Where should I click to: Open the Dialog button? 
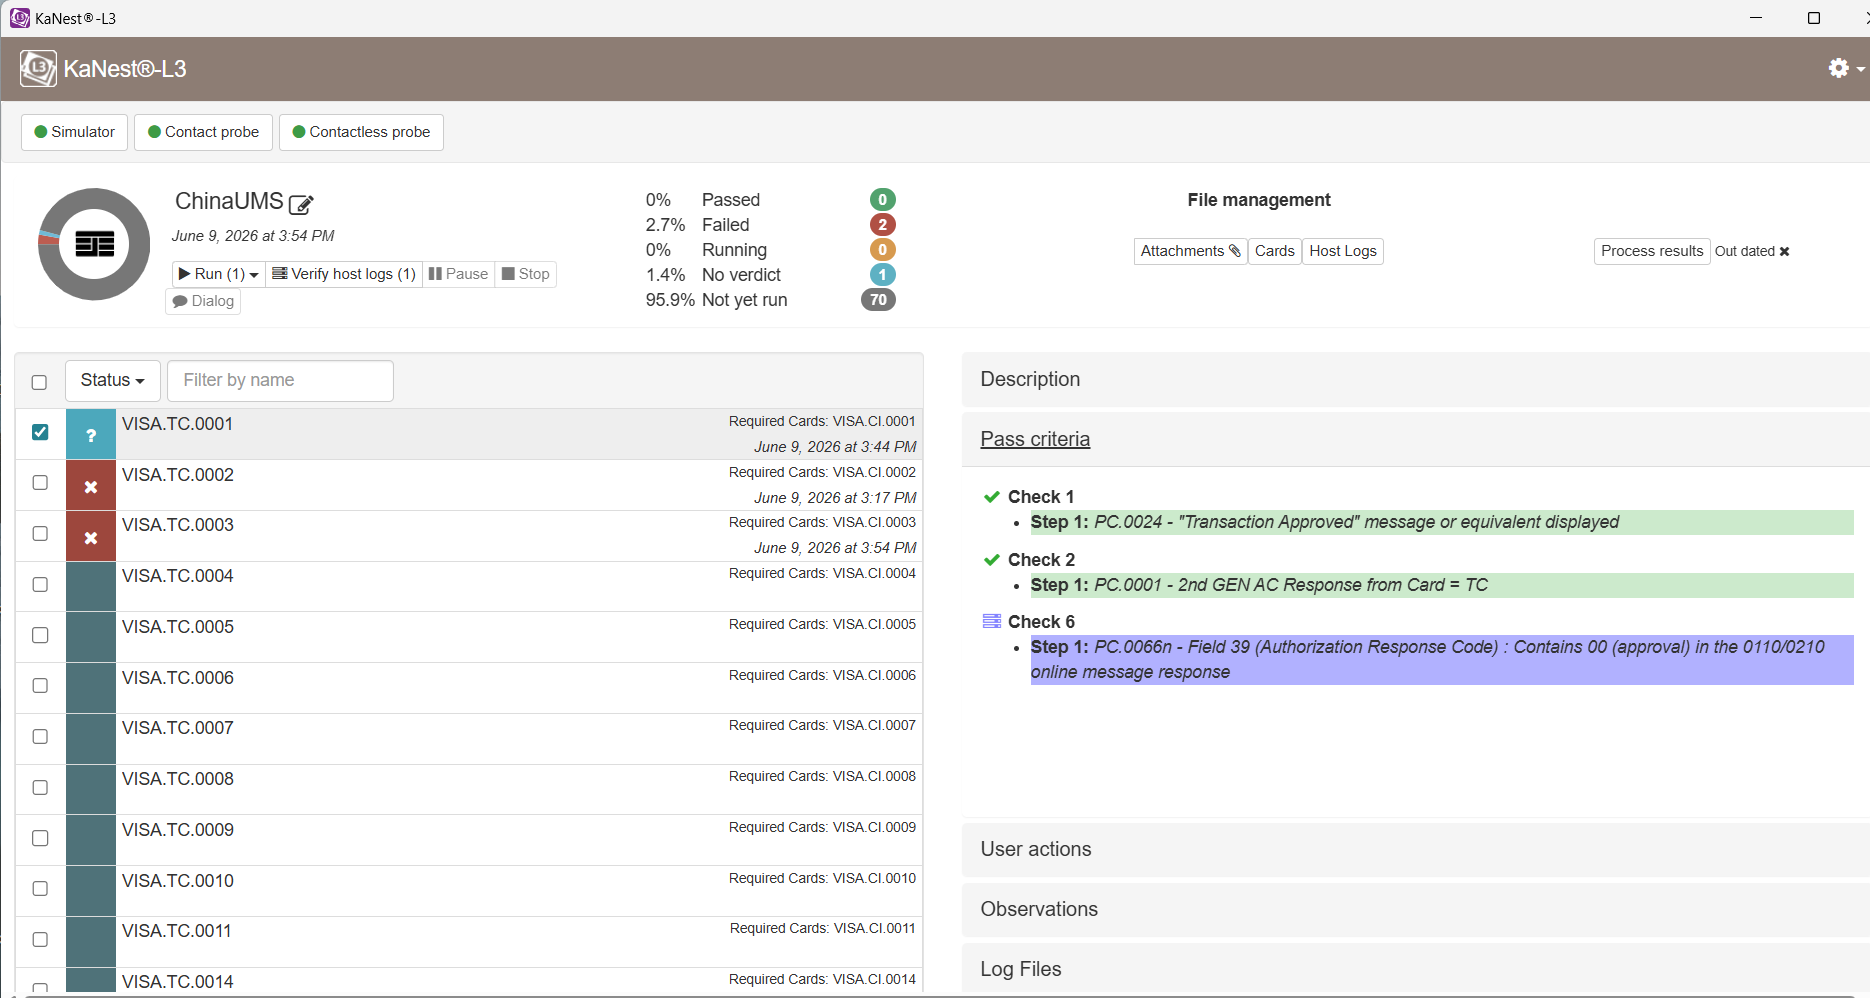coord(203,301)
